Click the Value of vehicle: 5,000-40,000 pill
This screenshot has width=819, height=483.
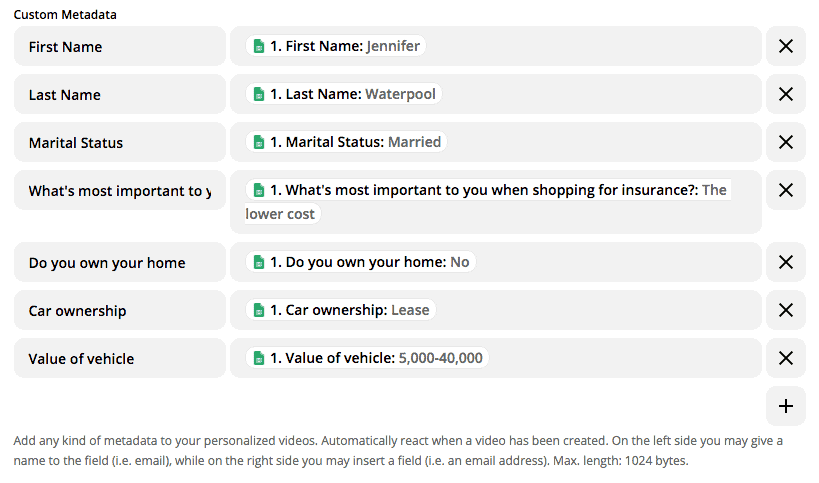[366, 358]
